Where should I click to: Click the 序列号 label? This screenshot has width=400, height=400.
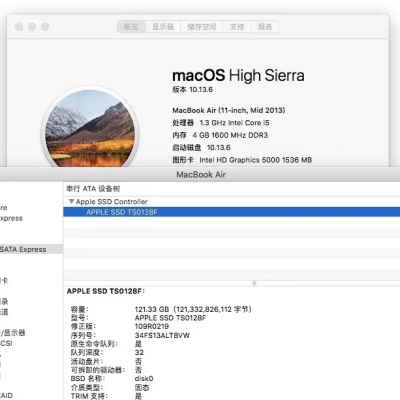pyautogui.click(x=83, y=335)
